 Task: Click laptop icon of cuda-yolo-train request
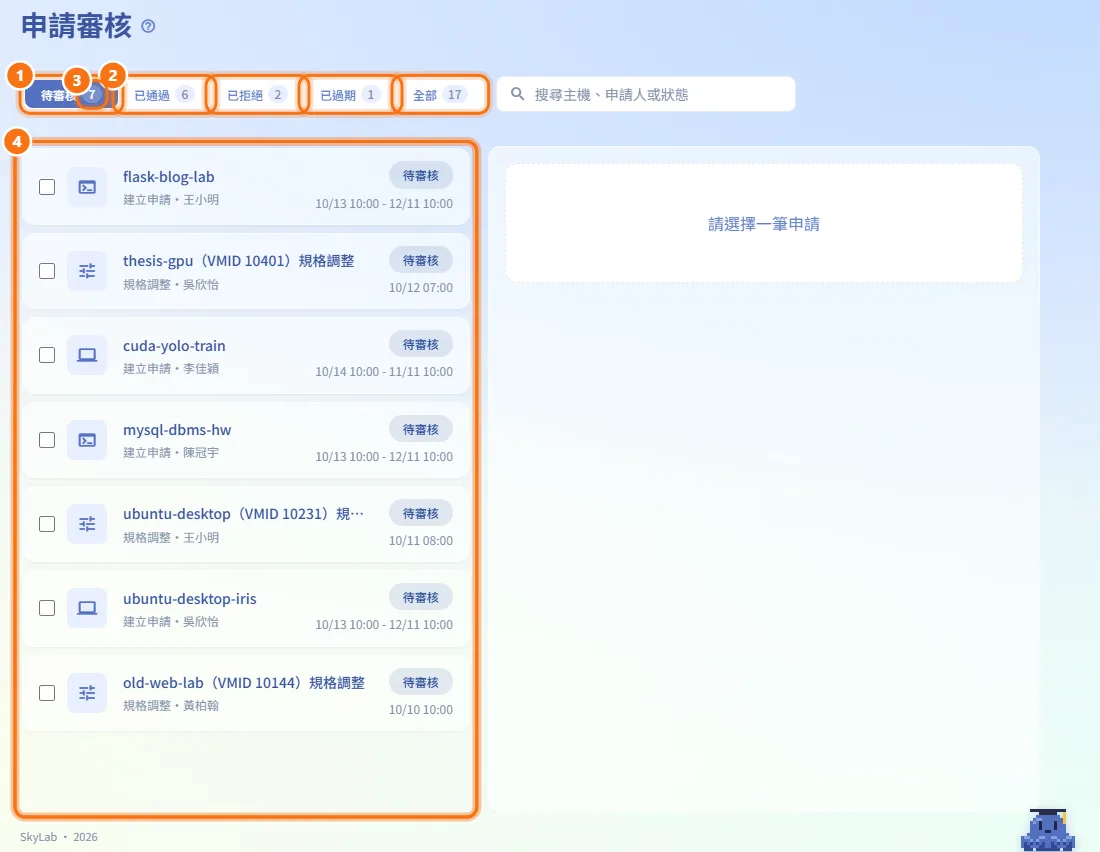(x=87, y=355)
